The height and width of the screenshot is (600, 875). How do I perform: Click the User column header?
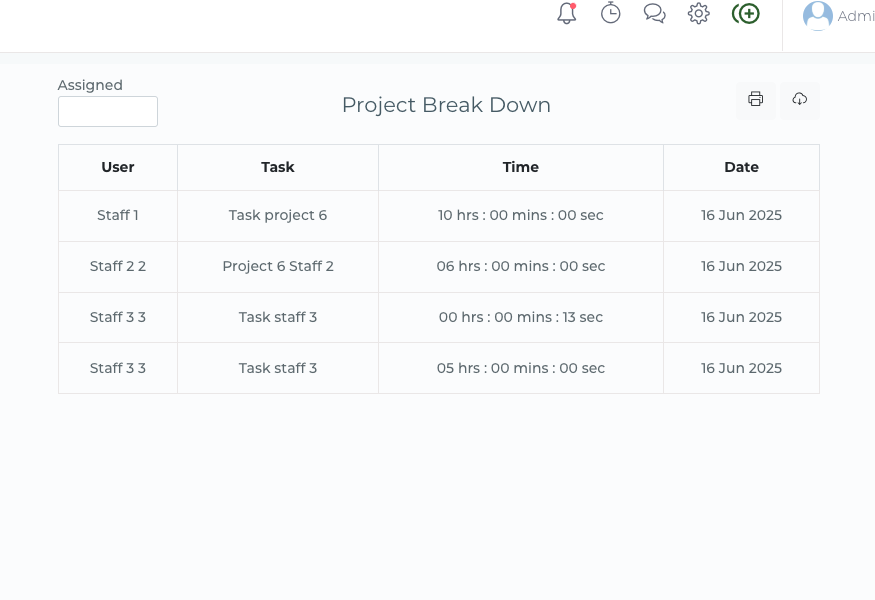coord(118,168)
